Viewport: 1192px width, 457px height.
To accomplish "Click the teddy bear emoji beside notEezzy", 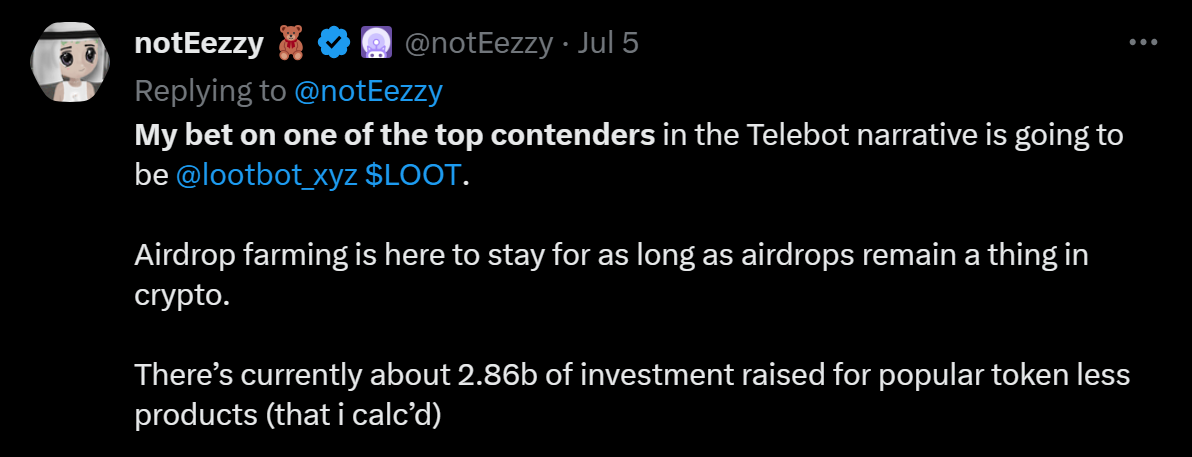I will click(x=290, y=43).
